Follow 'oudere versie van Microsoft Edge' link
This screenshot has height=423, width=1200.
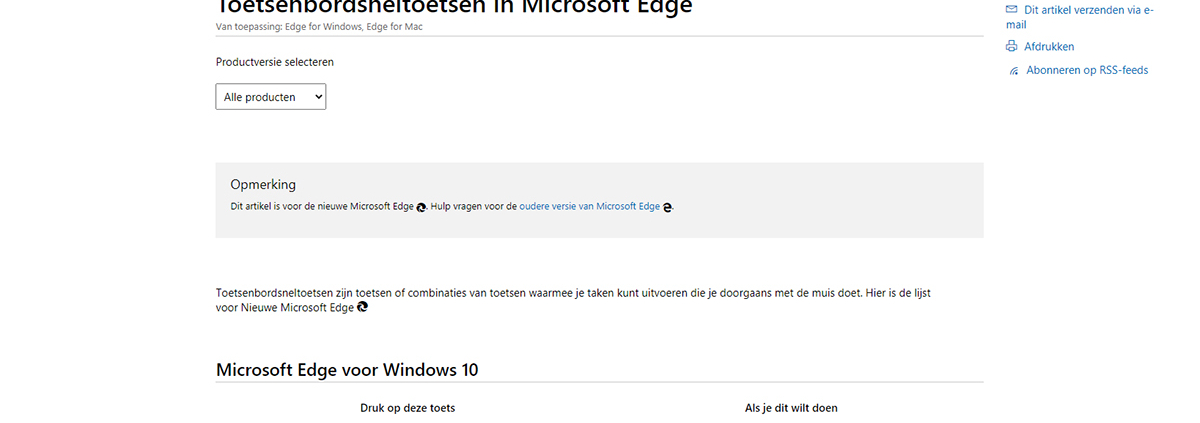point(590,207)
